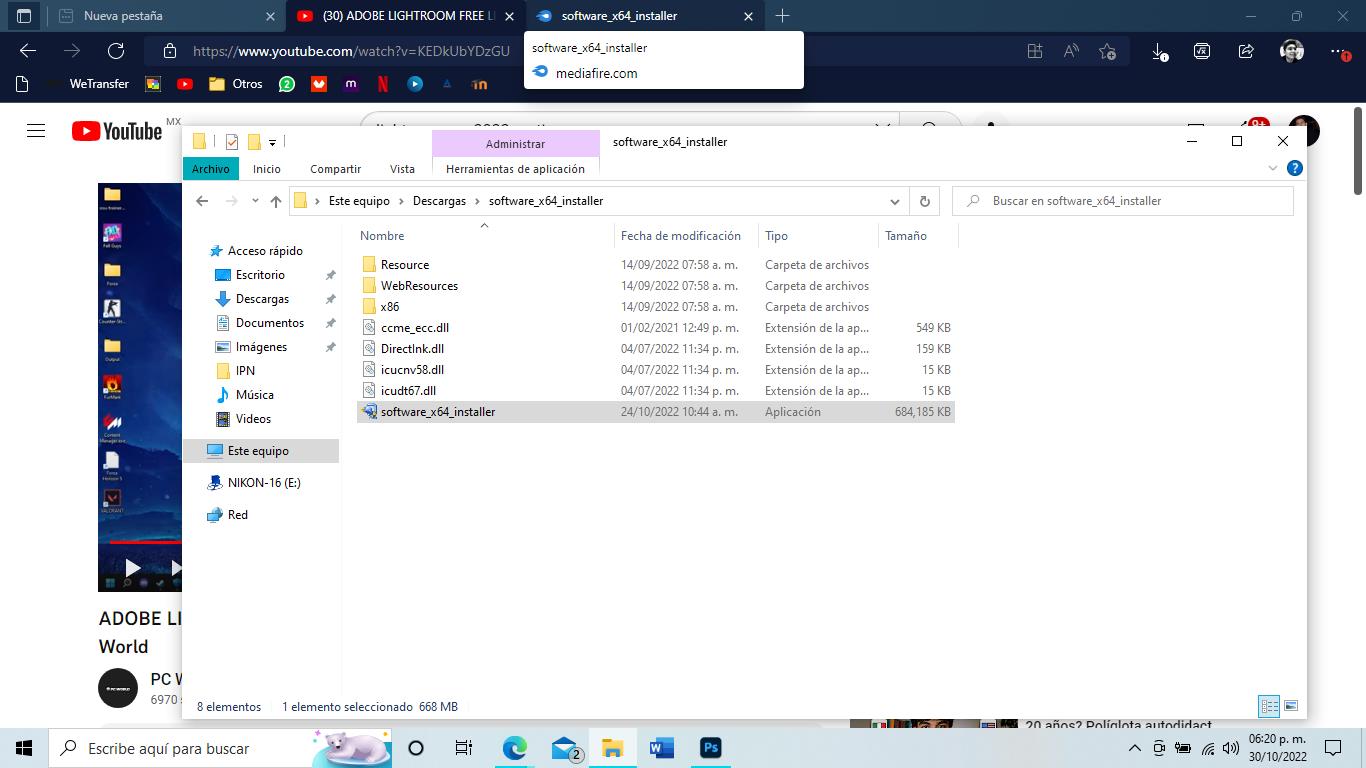The height and width of the screenshot is (768, 1366).
Task: Unpin Descargas from quick access
Action: (330, 299)
